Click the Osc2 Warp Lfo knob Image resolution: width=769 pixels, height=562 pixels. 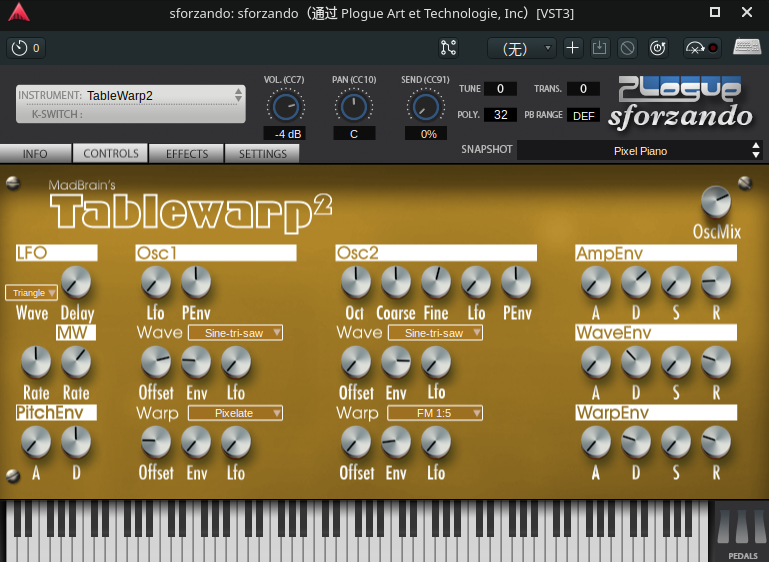(x=436, y=442)
